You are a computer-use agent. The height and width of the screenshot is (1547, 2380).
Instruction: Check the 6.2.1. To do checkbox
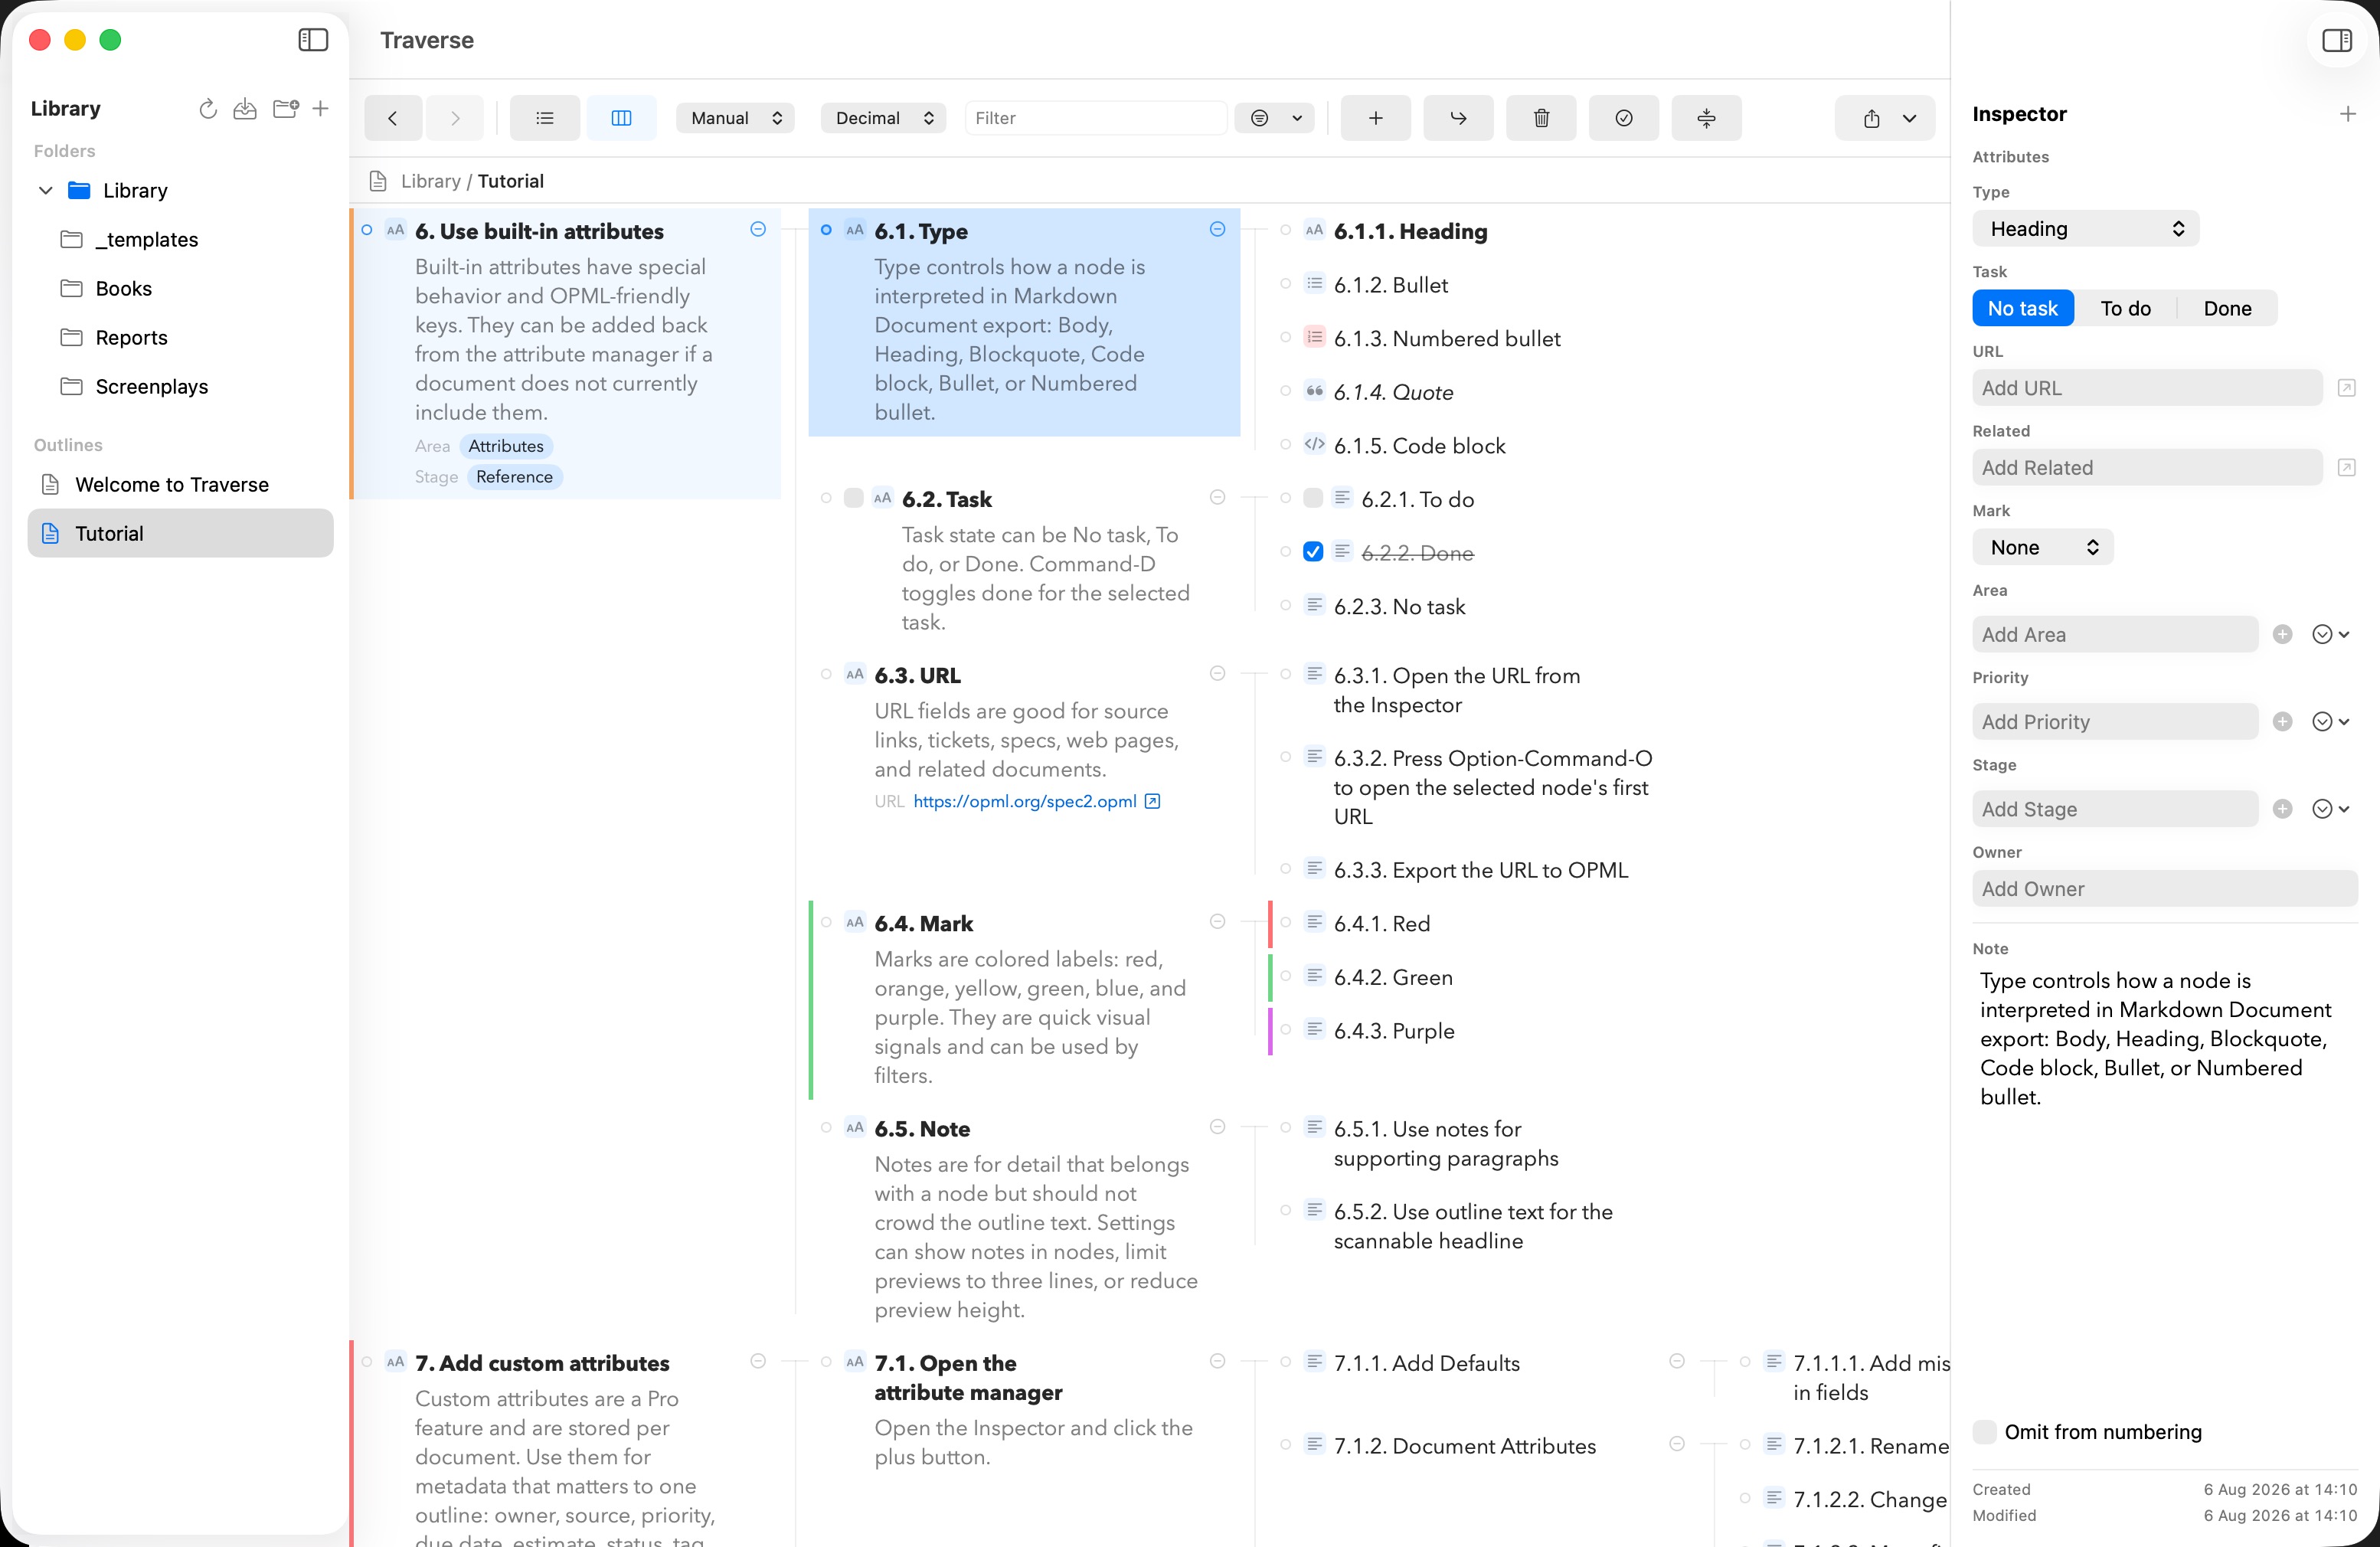point(1314,498)
